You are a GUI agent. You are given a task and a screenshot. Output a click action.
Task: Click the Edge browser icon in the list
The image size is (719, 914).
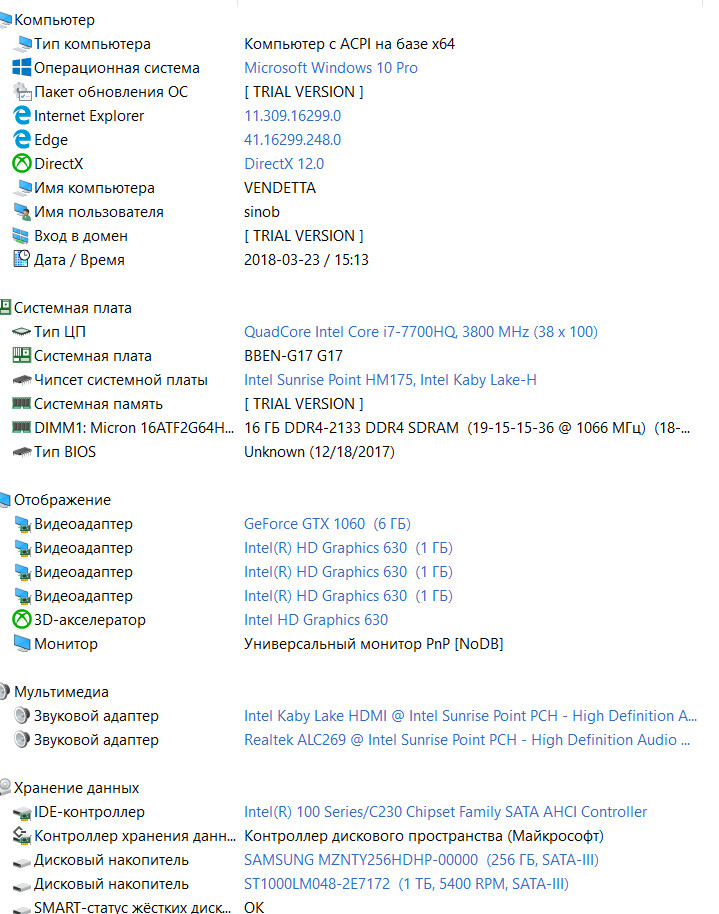click(x=22, y=139)
